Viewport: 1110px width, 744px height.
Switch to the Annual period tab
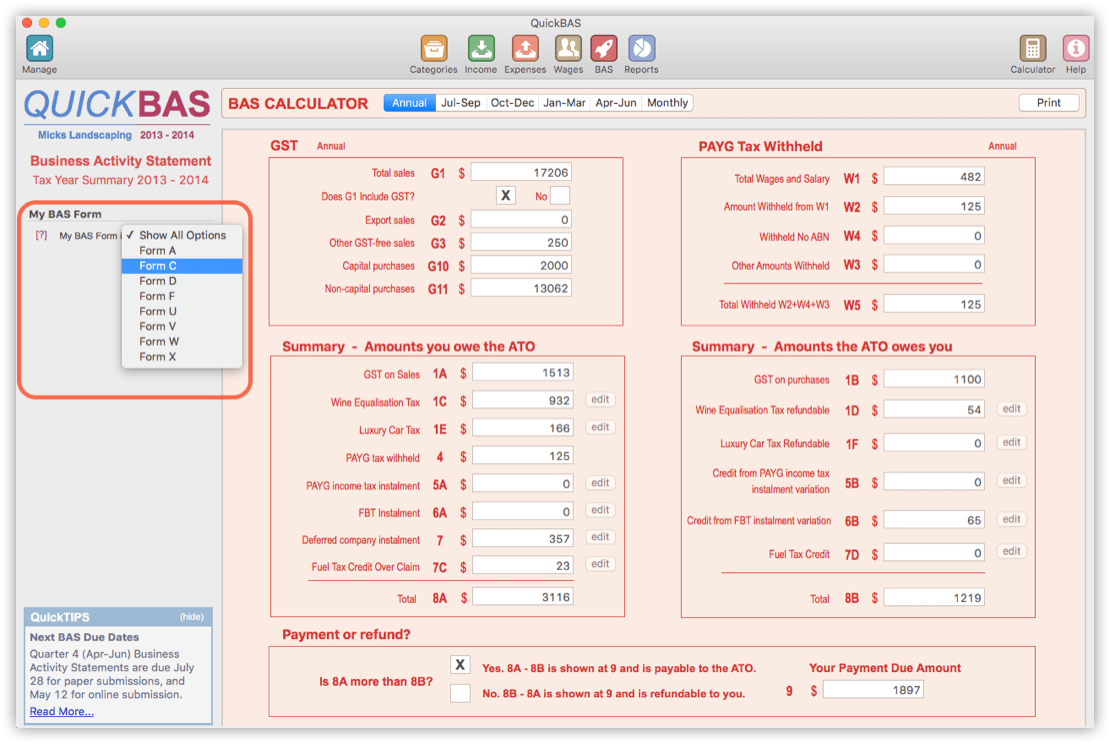tap(409, 103)
